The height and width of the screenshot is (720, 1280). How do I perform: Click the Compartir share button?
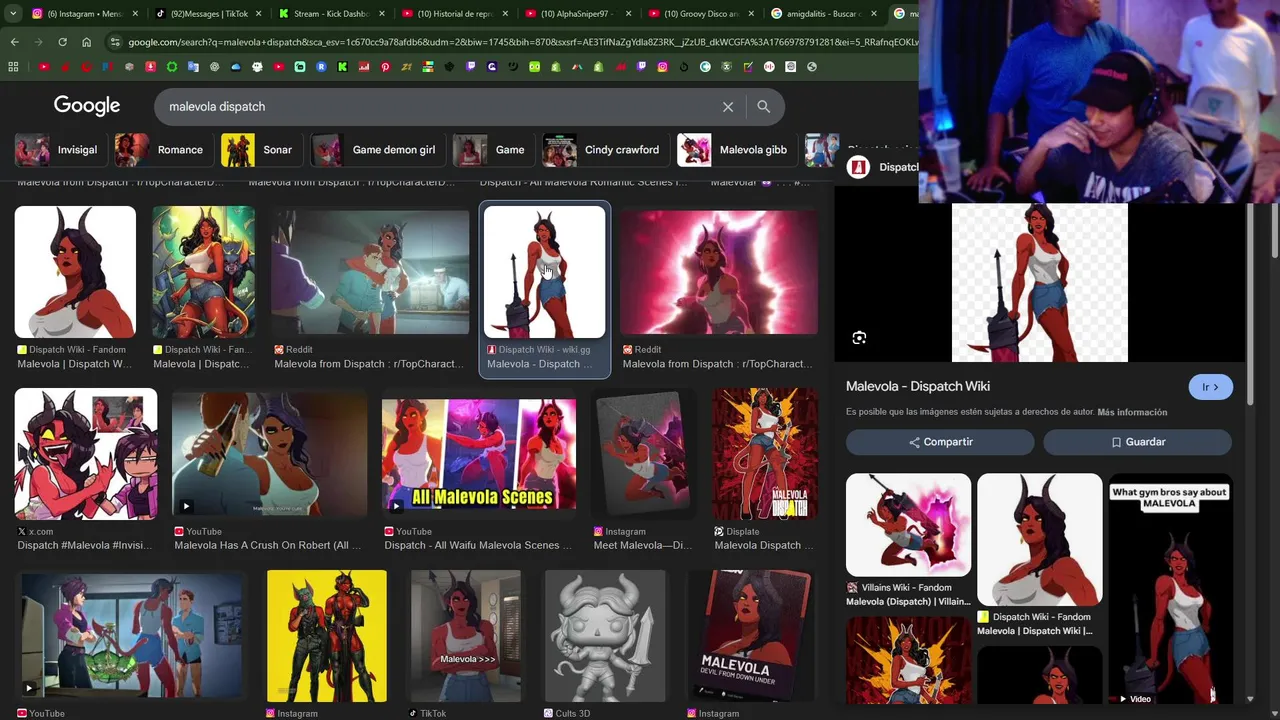point(940,442)
